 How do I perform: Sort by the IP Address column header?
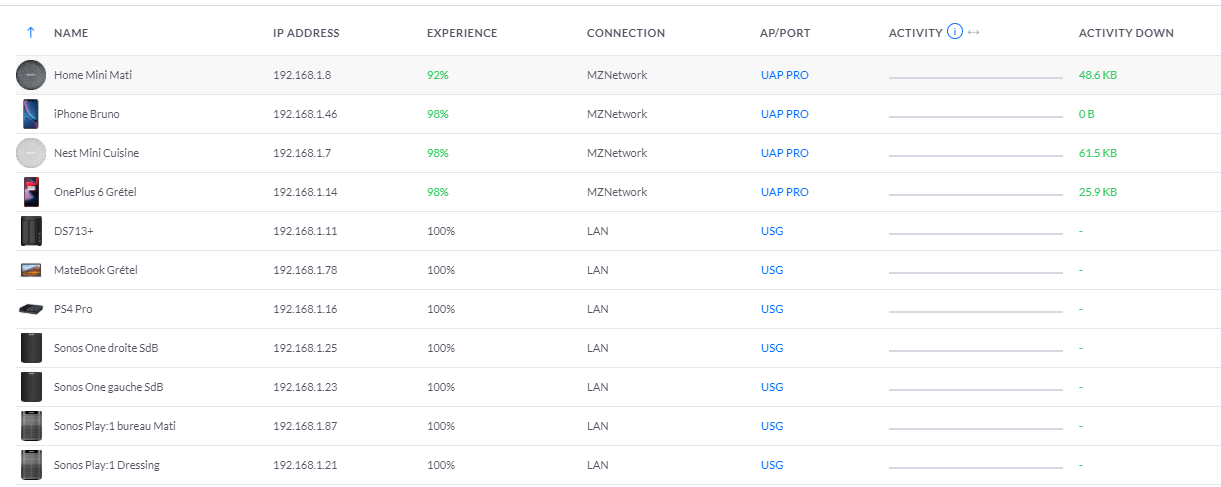(306, 33)
